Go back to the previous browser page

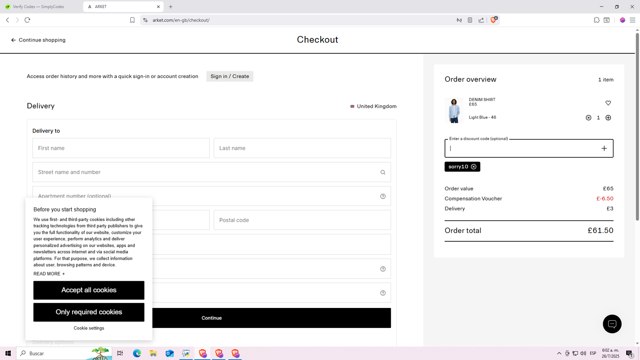coord(7,20)
